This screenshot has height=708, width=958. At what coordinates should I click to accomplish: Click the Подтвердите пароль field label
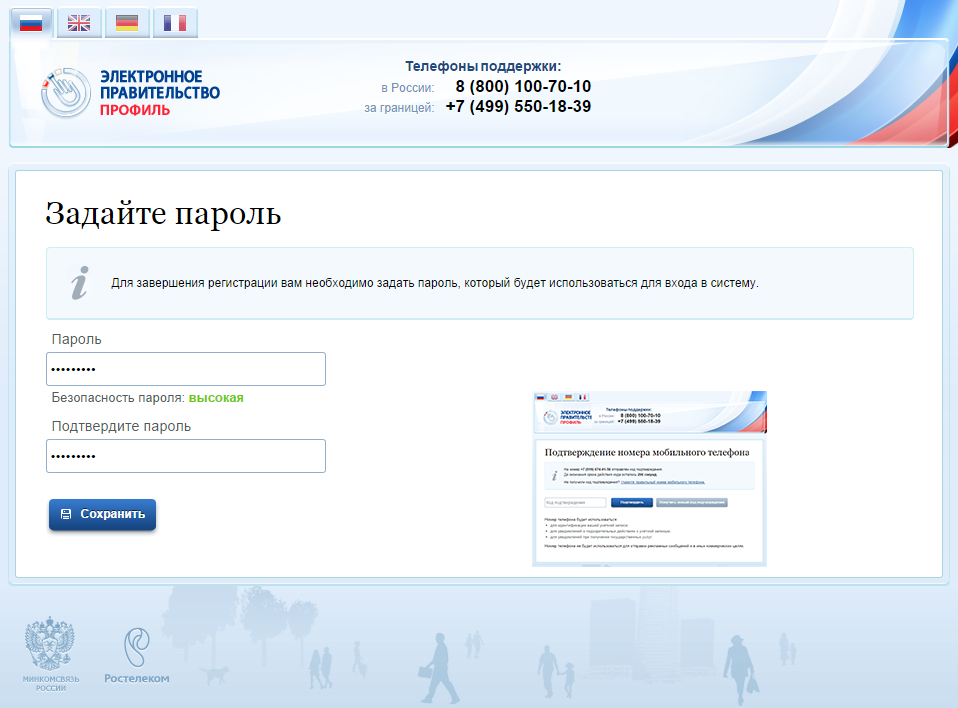click(x=121, y=426)
